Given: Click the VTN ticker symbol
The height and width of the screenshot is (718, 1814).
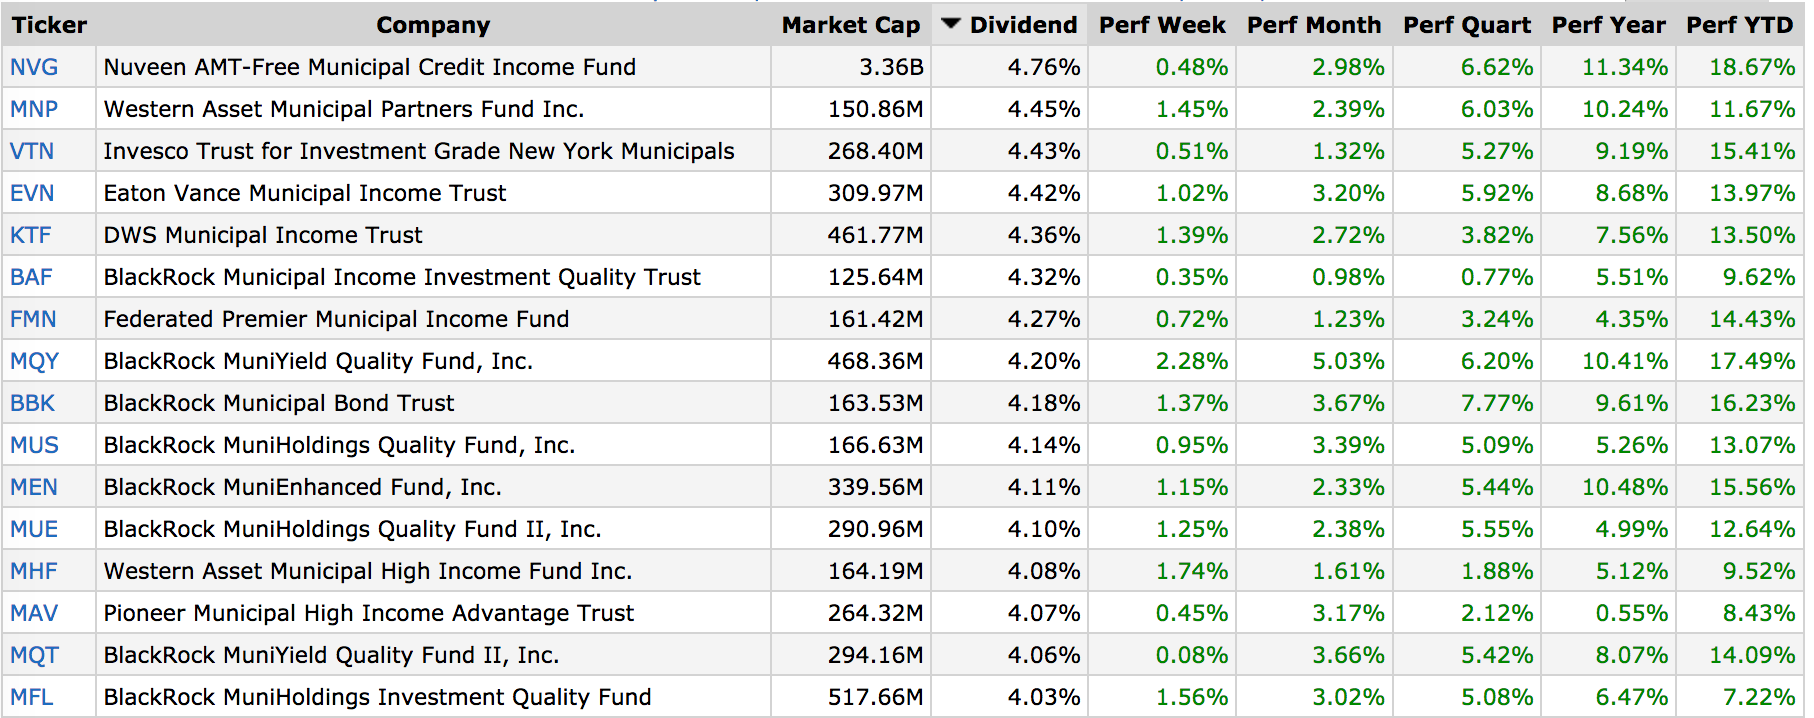Looking at the screenshot, I should click(32, 151).
